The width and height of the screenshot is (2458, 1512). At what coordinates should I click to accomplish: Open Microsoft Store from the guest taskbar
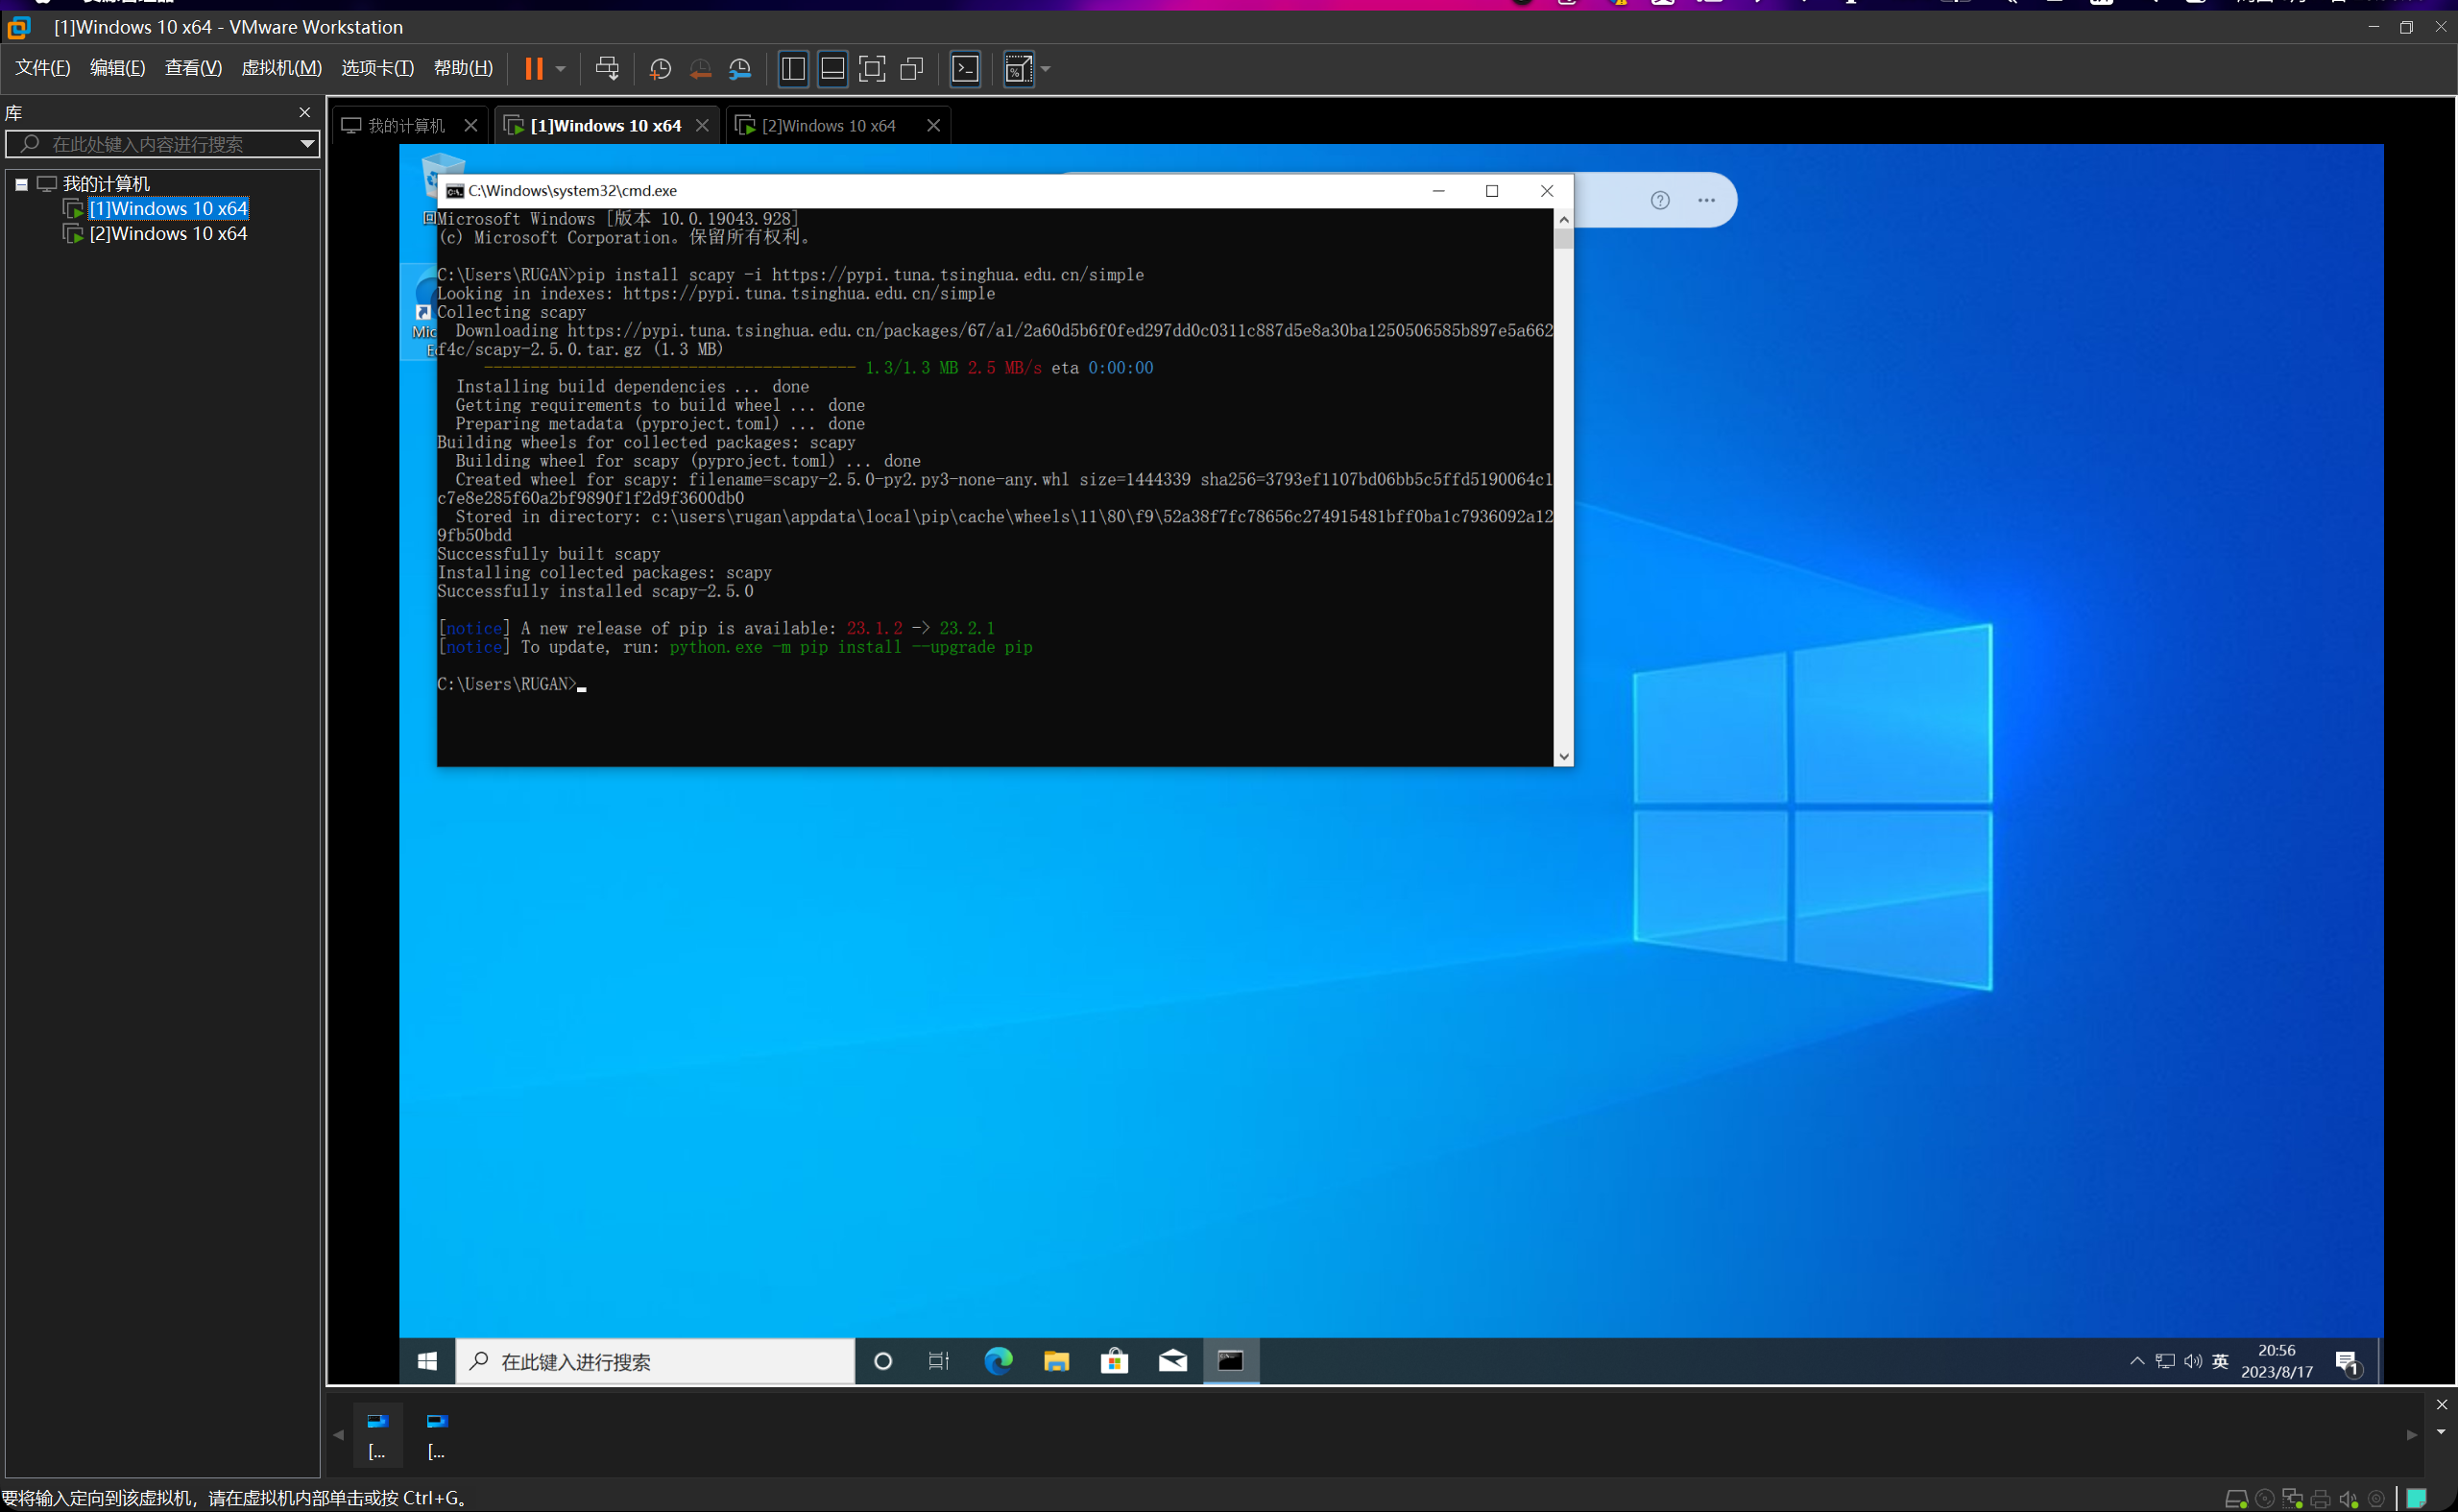click(1114, 1361)
